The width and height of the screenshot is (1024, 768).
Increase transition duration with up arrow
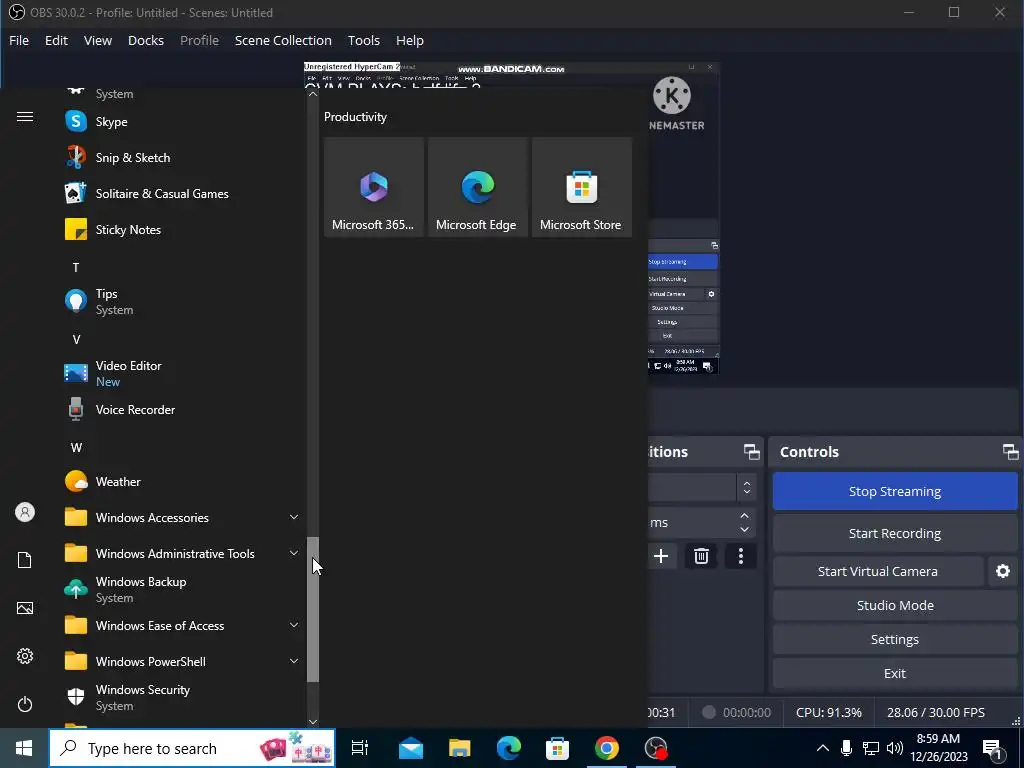click(744, 516)
